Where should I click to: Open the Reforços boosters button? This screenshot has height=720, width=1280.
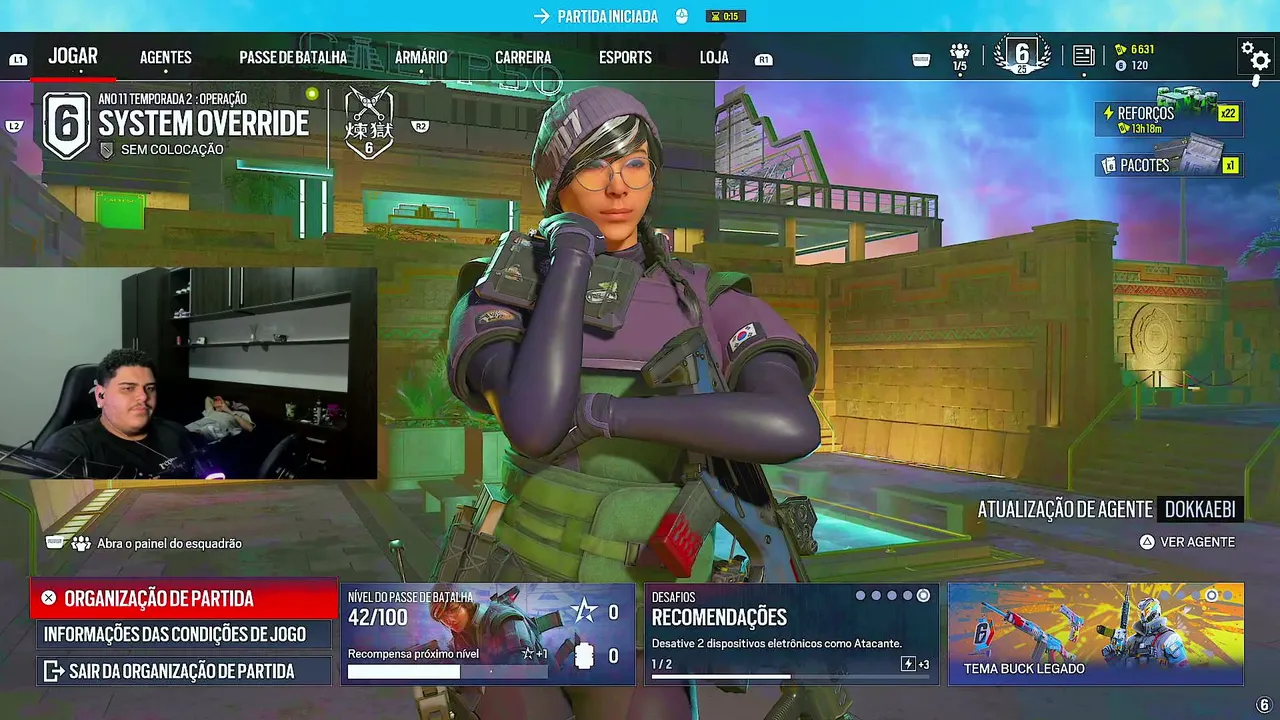1169,119
